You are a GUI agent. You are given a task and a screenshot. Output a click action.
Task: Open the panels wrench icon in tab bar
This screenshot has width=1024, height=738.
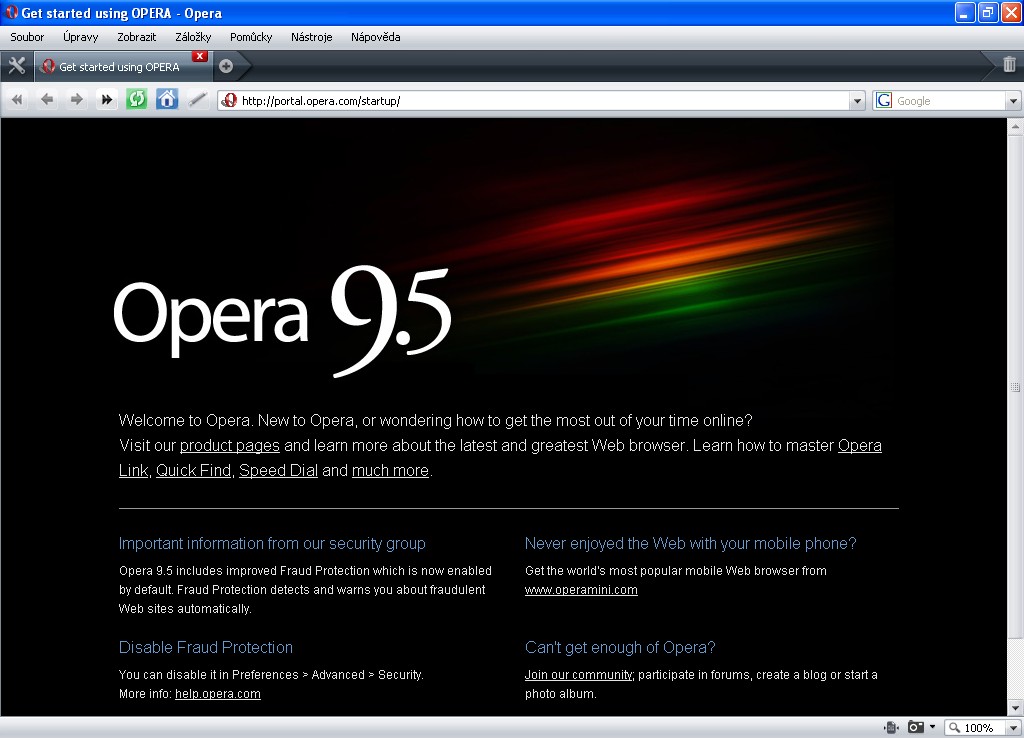(x=16, y=65)
